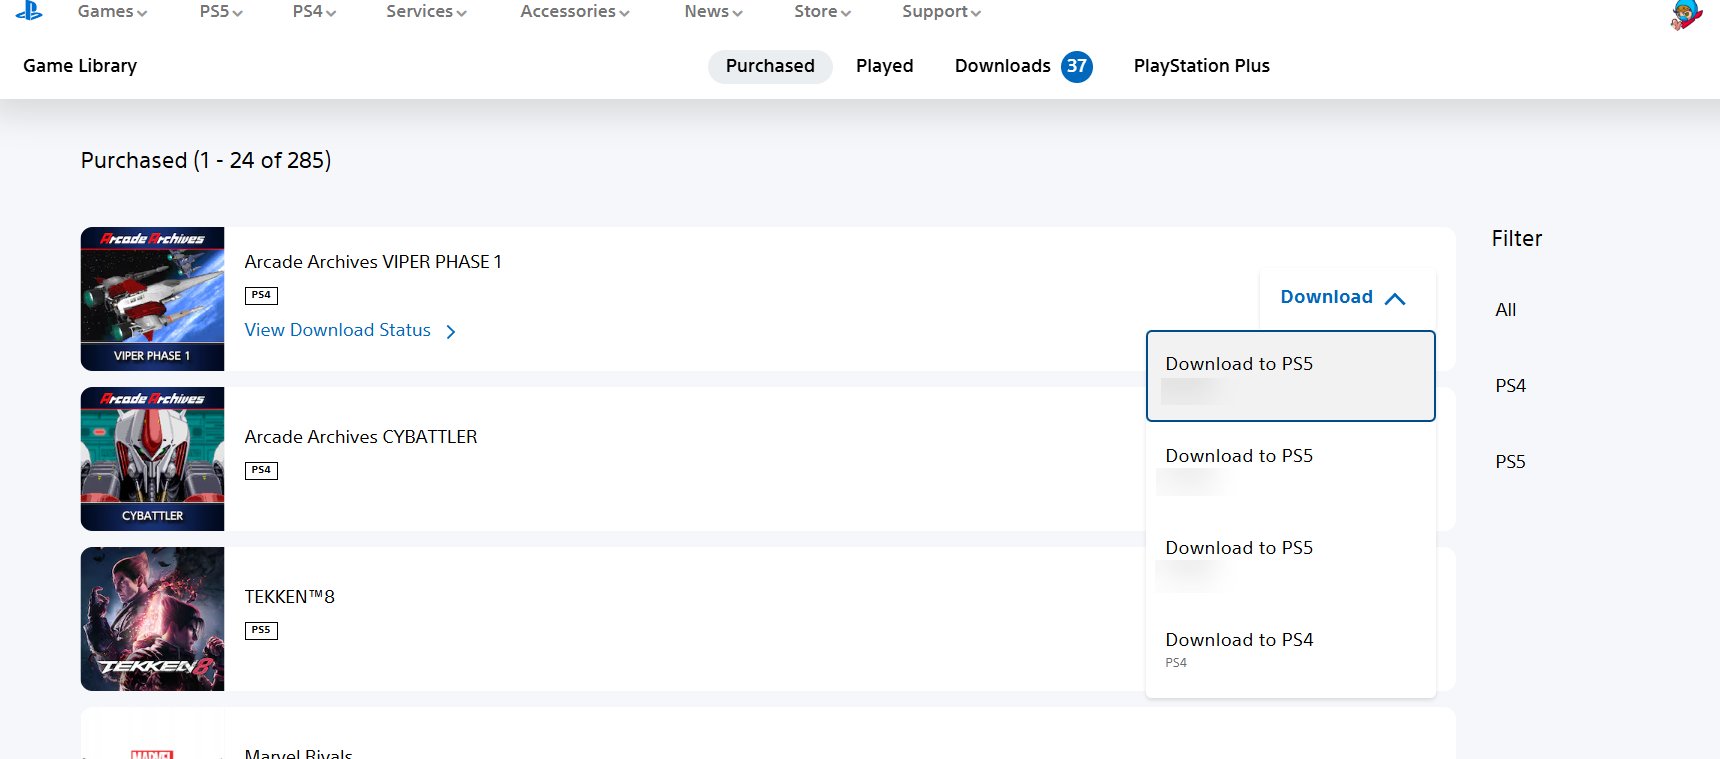Click the CYBATTLER cover thumbnail
Viewport: 1720px width, 759px height.
tap(152, 459)
